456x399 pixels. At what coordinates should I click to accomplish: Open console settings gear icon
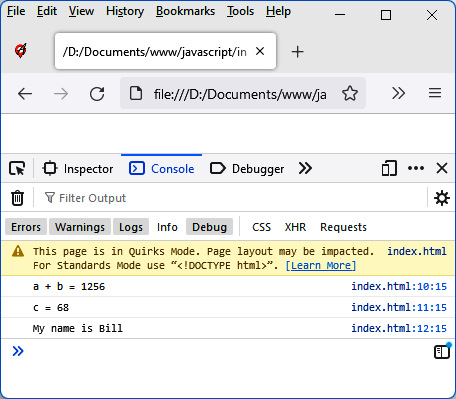click(x=442, y=198)
